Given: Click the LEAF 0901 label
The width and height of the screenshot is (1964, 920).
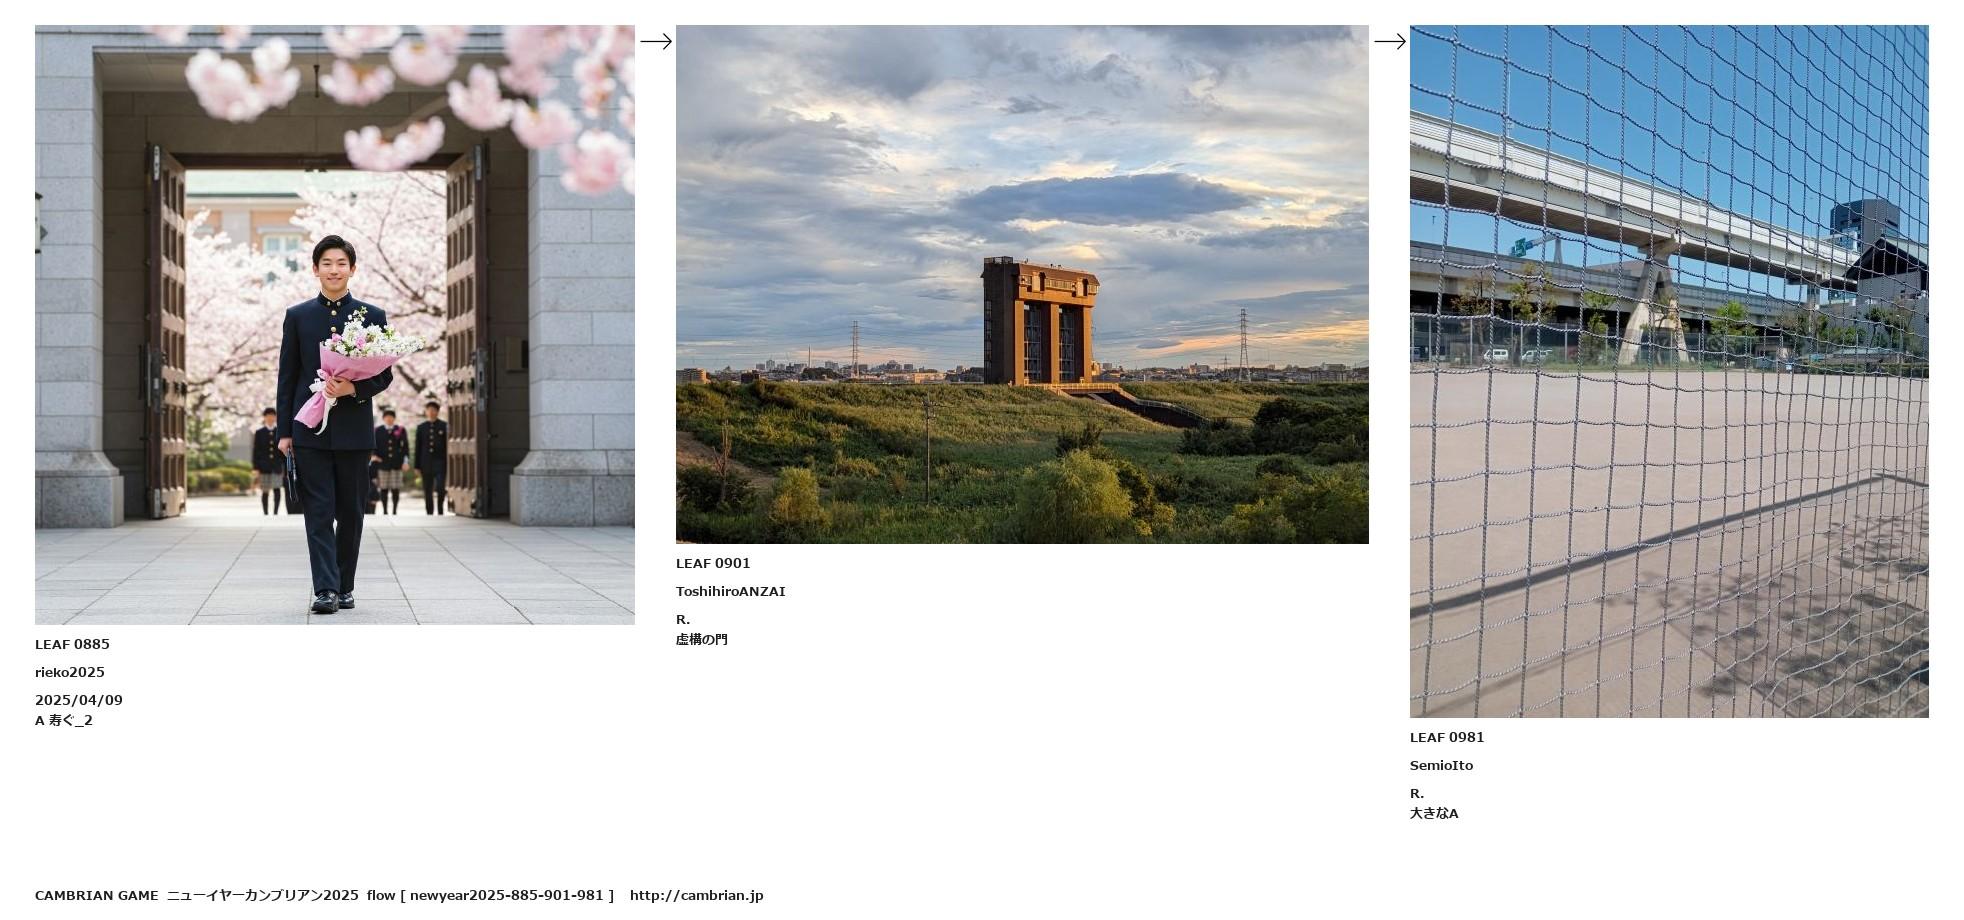Looking at the screenshot, I should coord(713,563).
